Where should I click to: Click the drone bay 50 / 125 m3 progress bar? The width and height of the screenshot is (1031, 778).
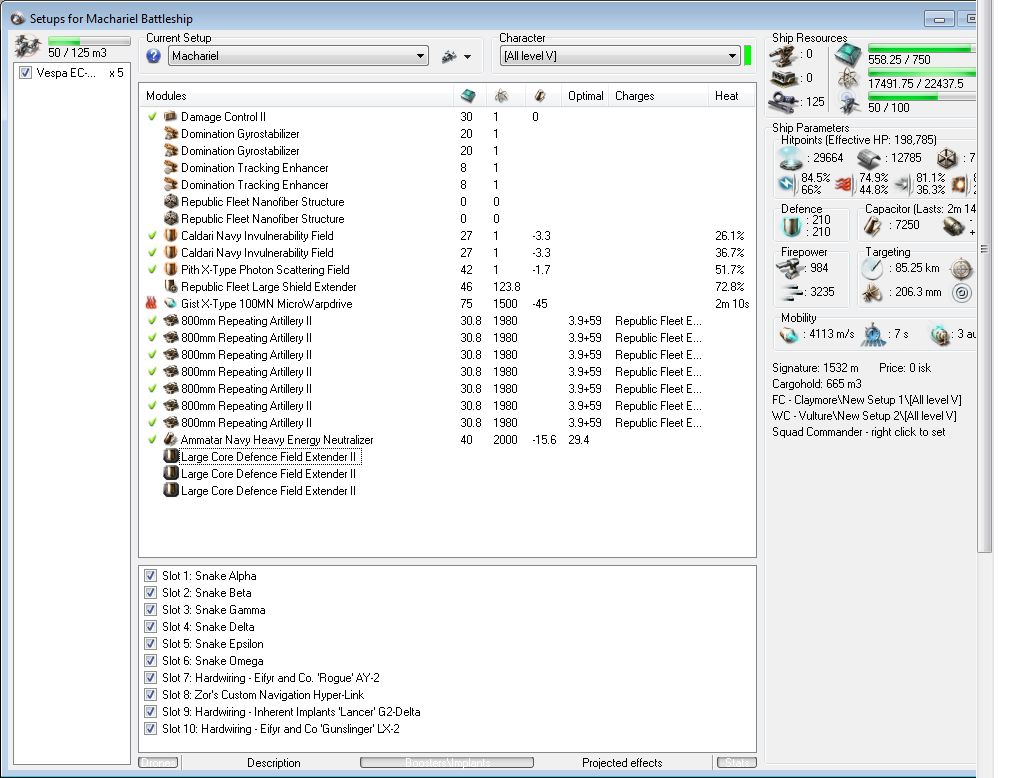(89, 41)
